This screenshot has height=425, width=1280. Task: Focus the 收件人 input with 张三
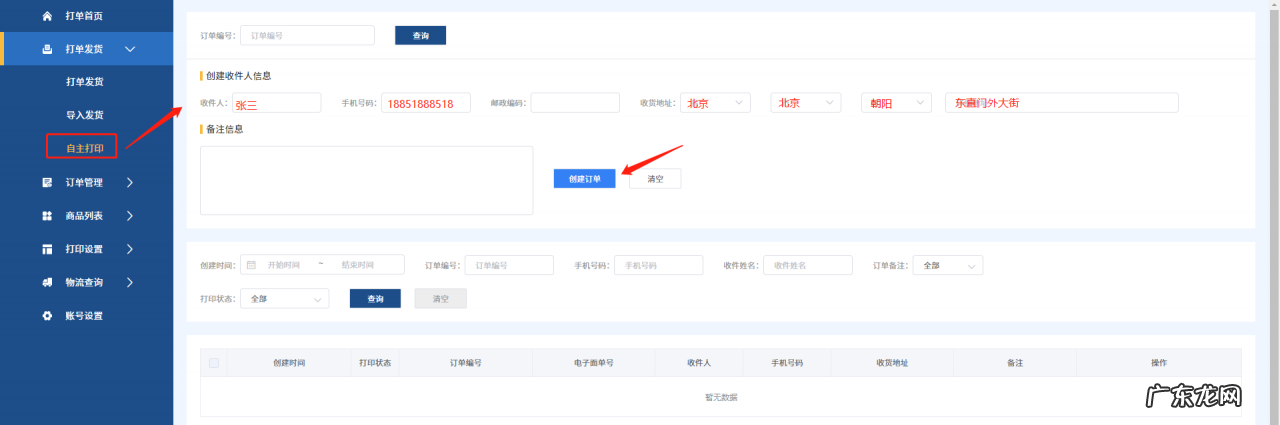click(x=276, y=103)
